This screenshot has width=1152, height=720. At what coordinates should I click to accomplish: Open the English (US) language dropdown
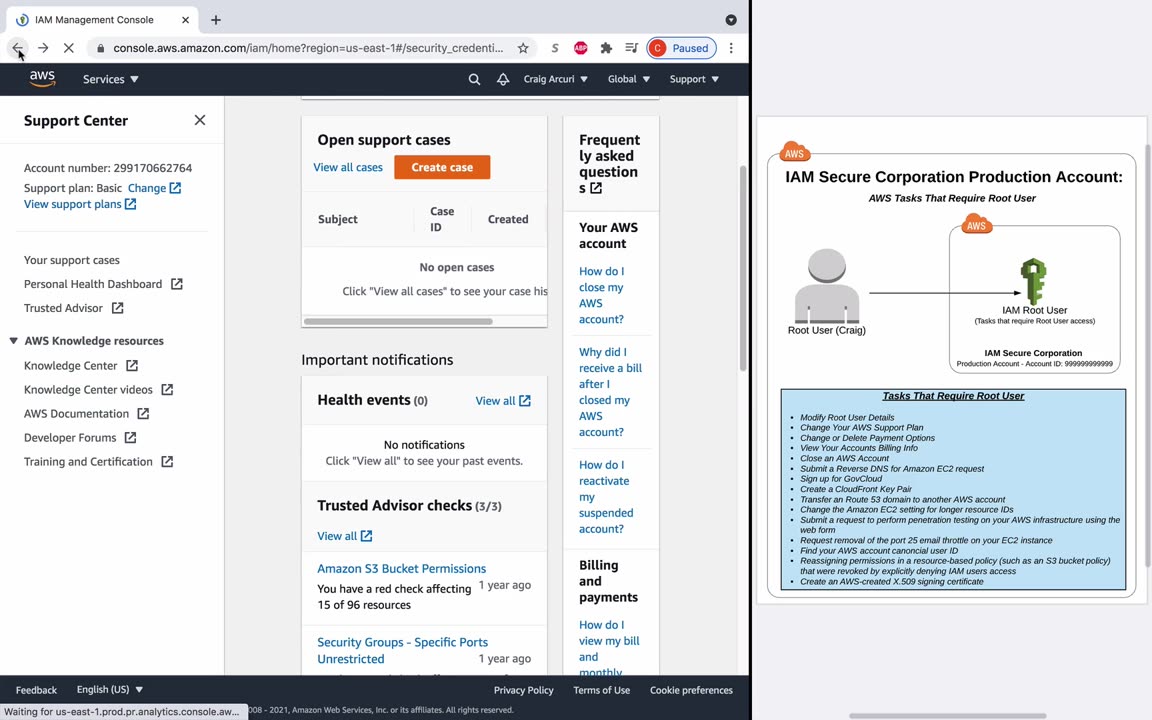109,689
